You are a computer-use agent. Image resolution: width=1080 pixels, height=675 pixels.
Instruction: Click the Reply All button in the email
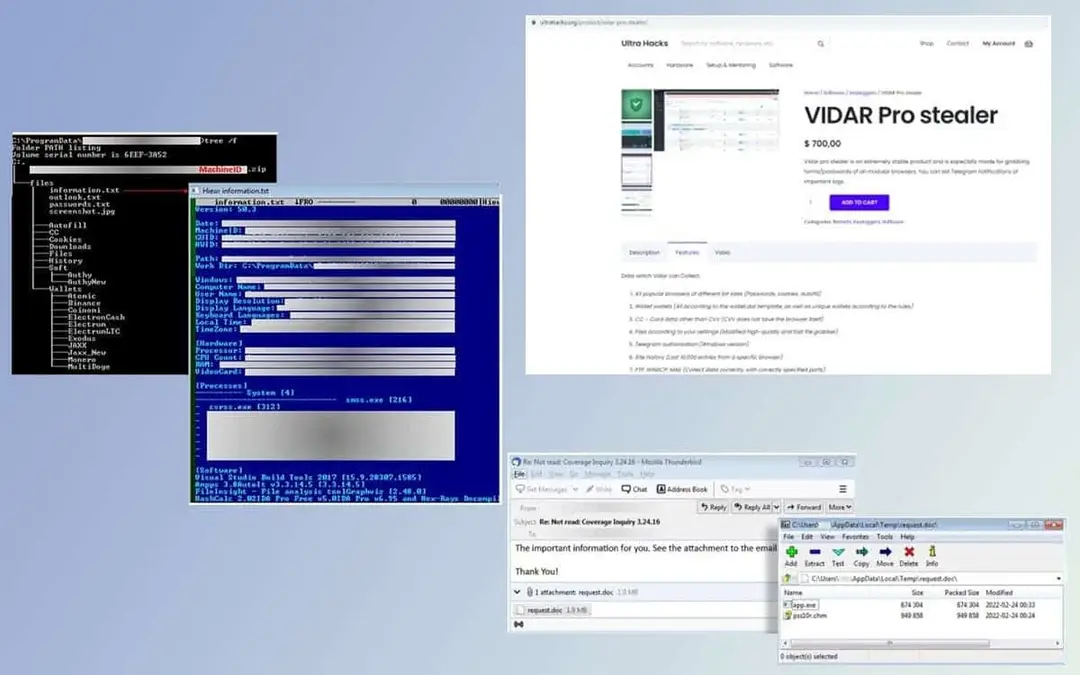click(751, 507)
